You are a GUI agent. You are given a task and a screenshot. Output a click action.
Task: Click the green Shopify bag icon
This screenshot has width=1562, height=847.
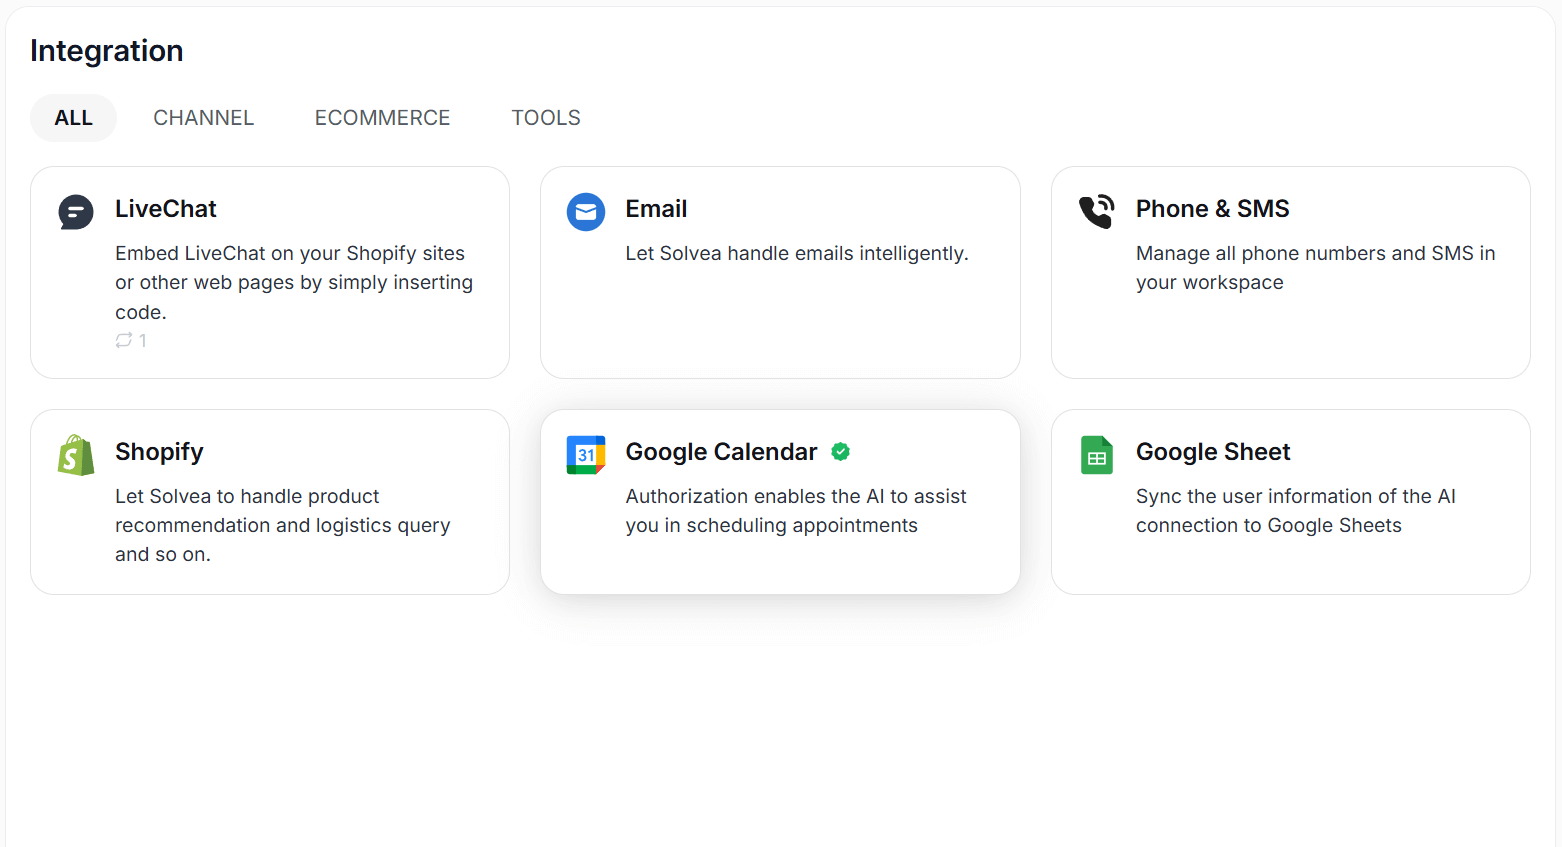coord(76,455)
